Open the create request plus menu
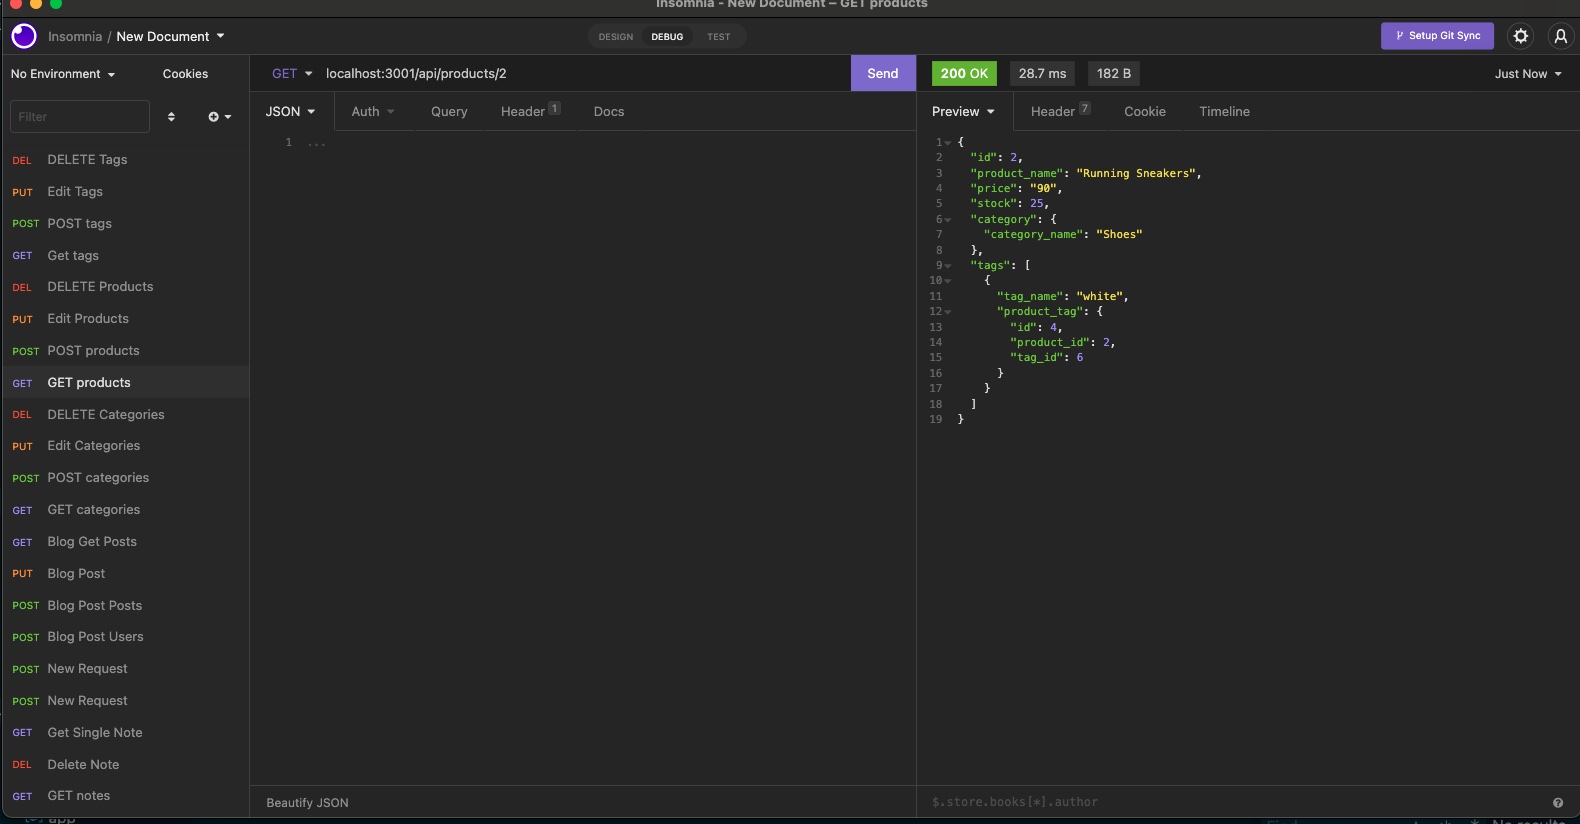The height and width of the screenshot is (824, 1580). pos(219,117)
